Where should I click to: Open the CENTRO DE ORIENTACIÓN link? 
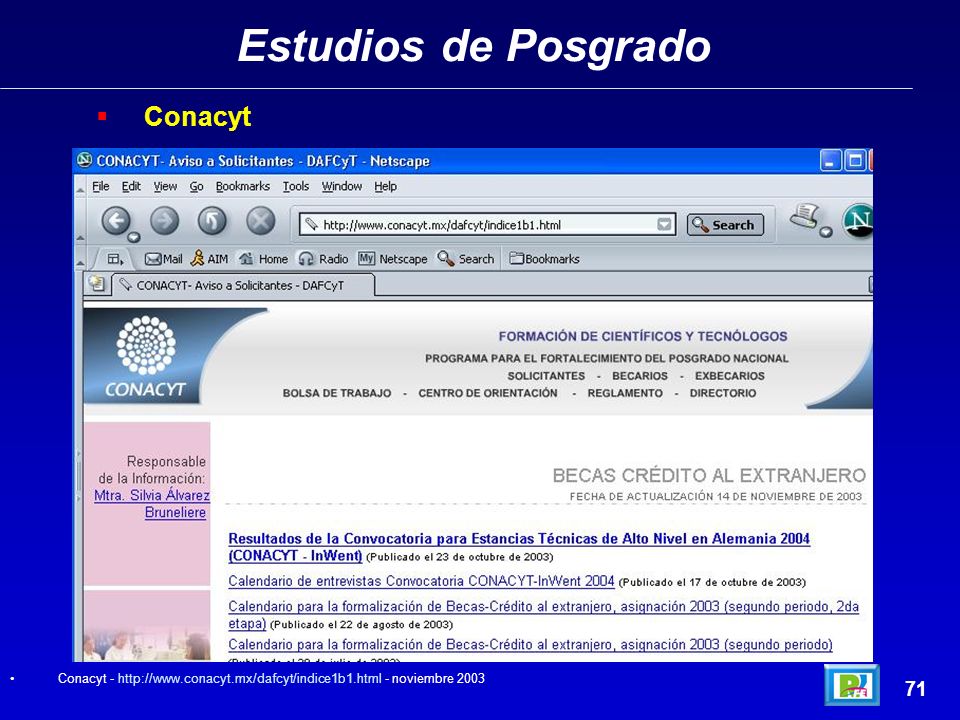point(488,393)
